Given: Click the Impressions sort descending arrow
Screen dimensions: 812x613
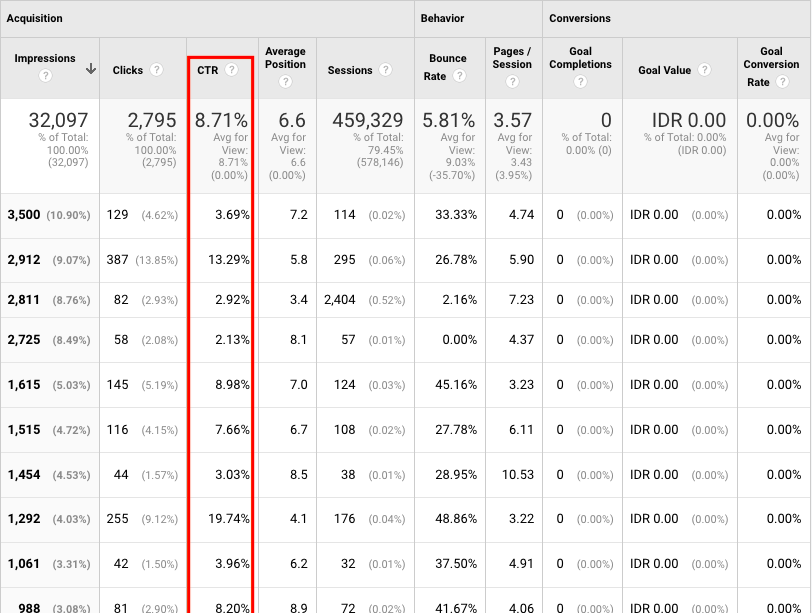Looking at the screenshot, I should 90,69.
